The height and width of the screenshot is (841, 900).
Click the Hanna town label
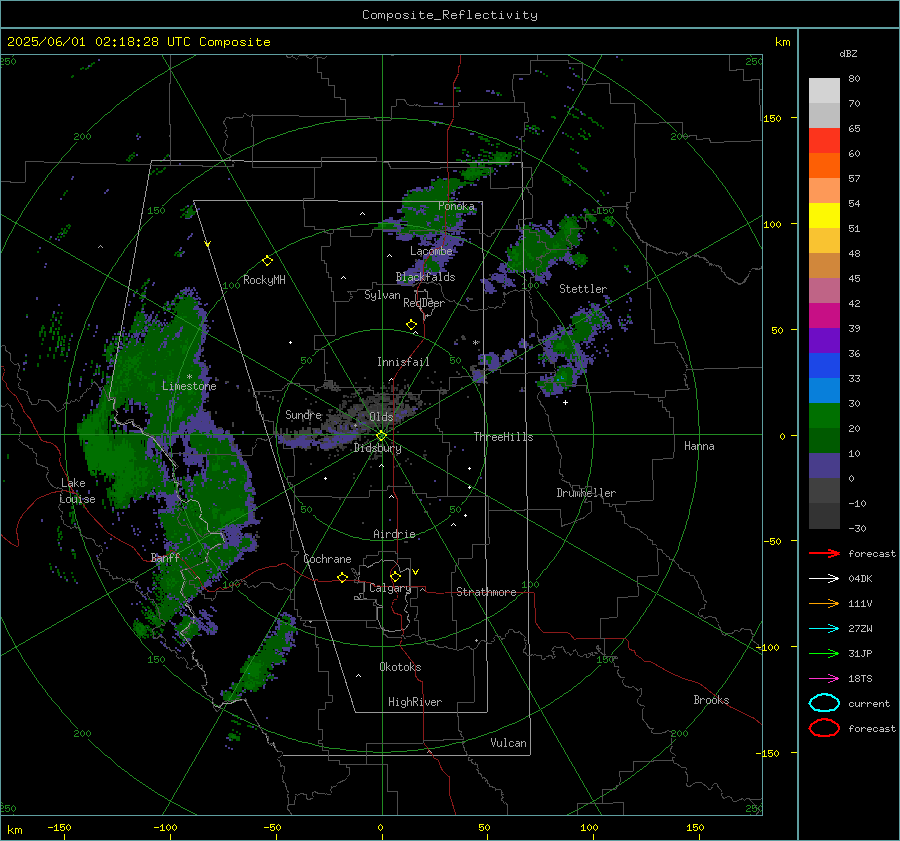click(699, 446)
